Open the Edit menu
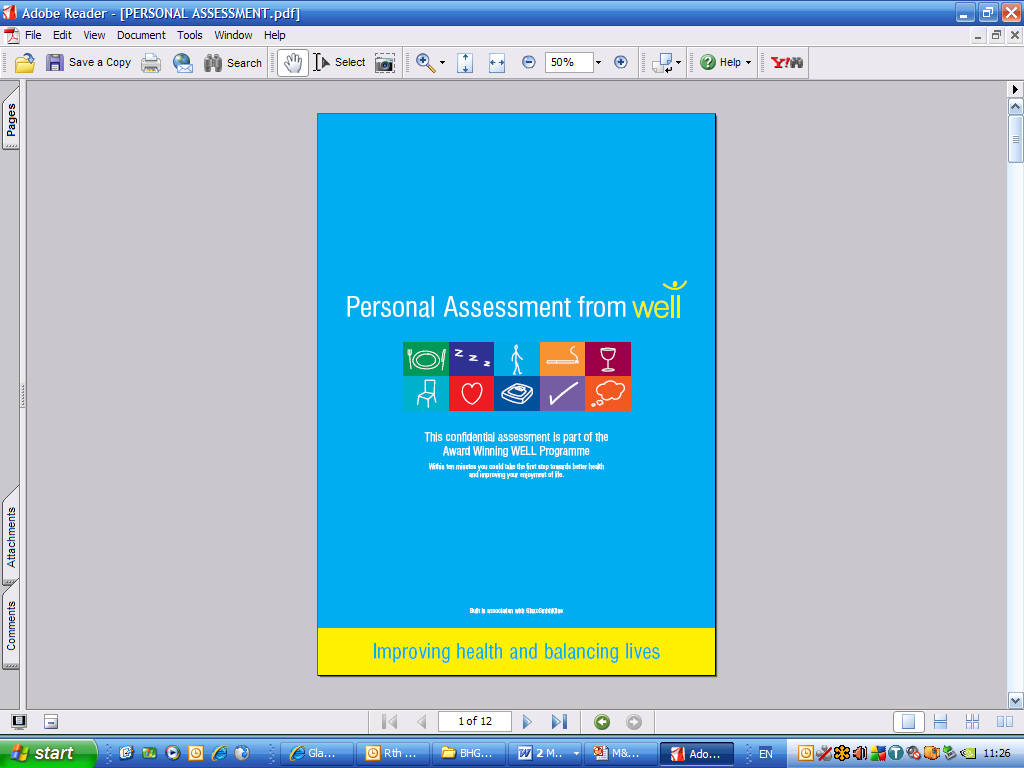1024x768 pixels. [x=62, y=35]
